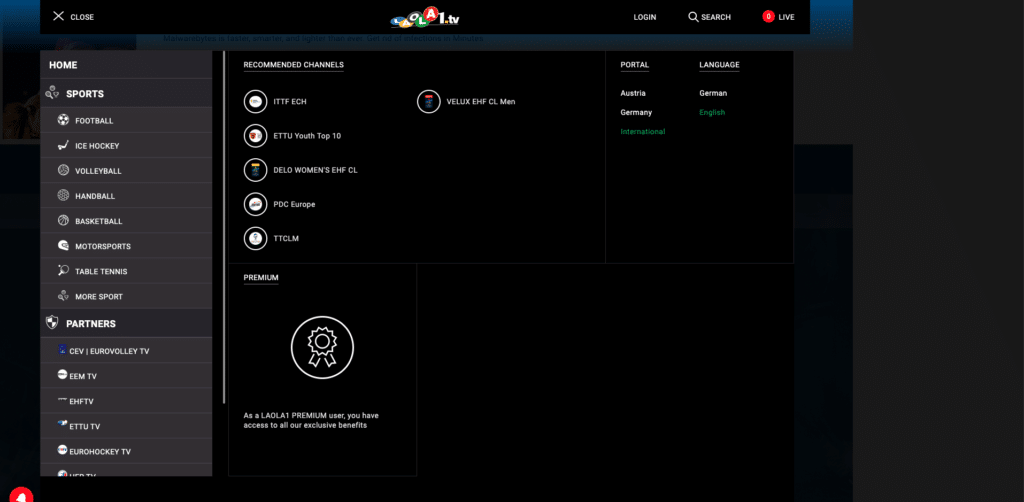Select the Austria portal
Image resolution: width=1024 pixels, height=502 pixels.
[x=633, y=93]
